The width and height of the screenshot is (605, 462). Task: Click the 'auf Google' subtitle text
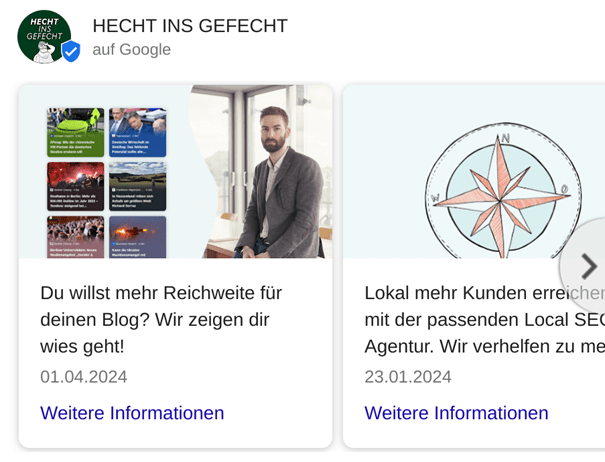132,49
